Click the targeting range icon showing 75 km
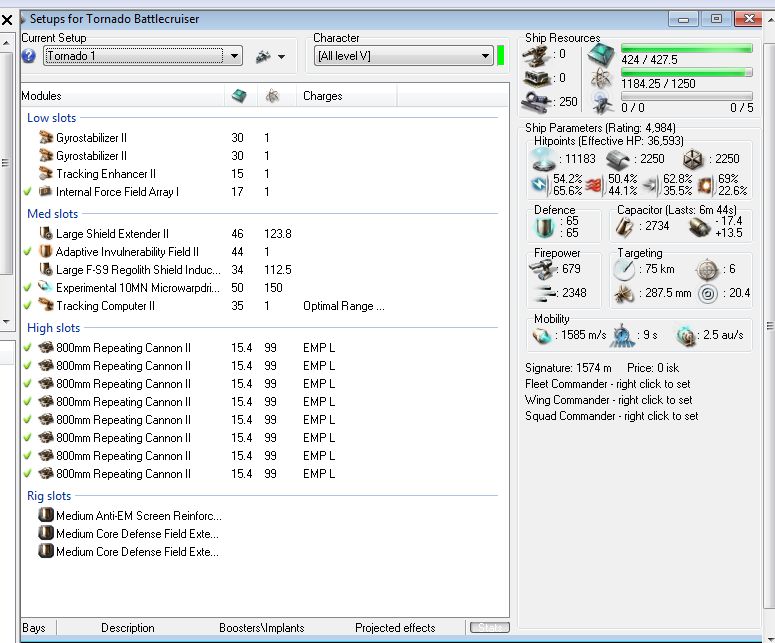The width and height of the screenshot is (775, 643). pyautogui.click(x=624, y=270)
